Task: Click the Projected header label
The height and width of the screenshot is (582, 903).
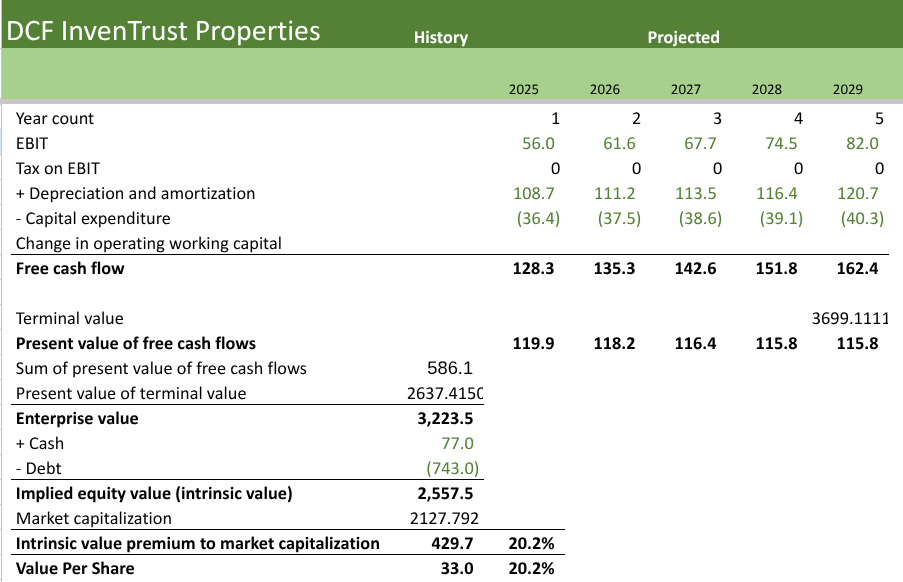Action: point(683,37)
